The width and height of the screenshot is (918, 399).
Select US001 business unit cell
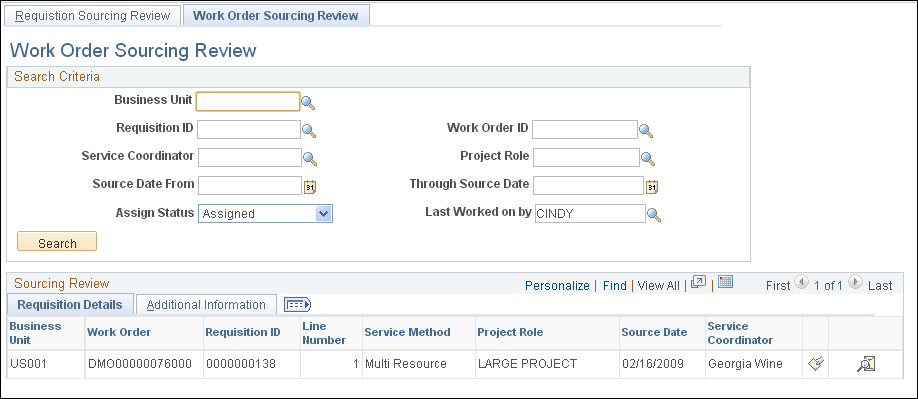click(28, 364)
